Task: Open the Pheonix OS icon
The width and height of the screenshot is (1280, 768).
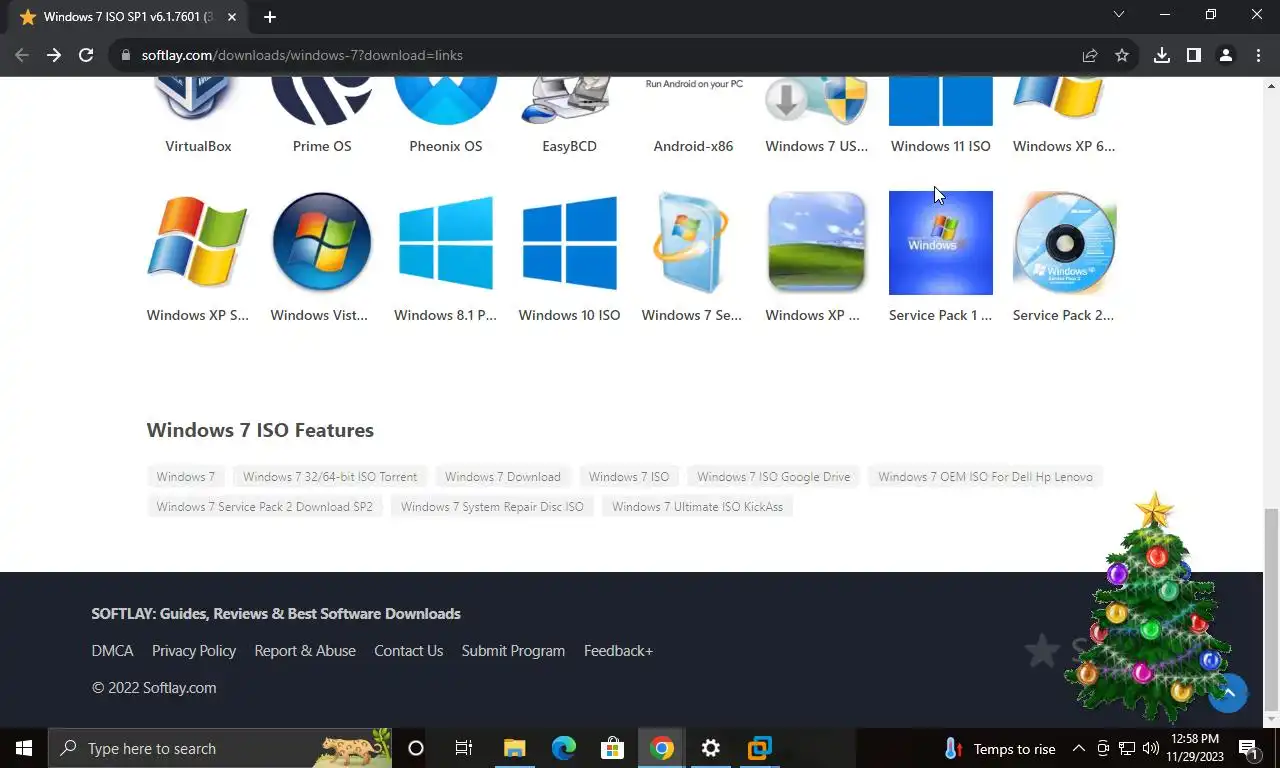Action: pyautogui.click(x=446, y=100)
